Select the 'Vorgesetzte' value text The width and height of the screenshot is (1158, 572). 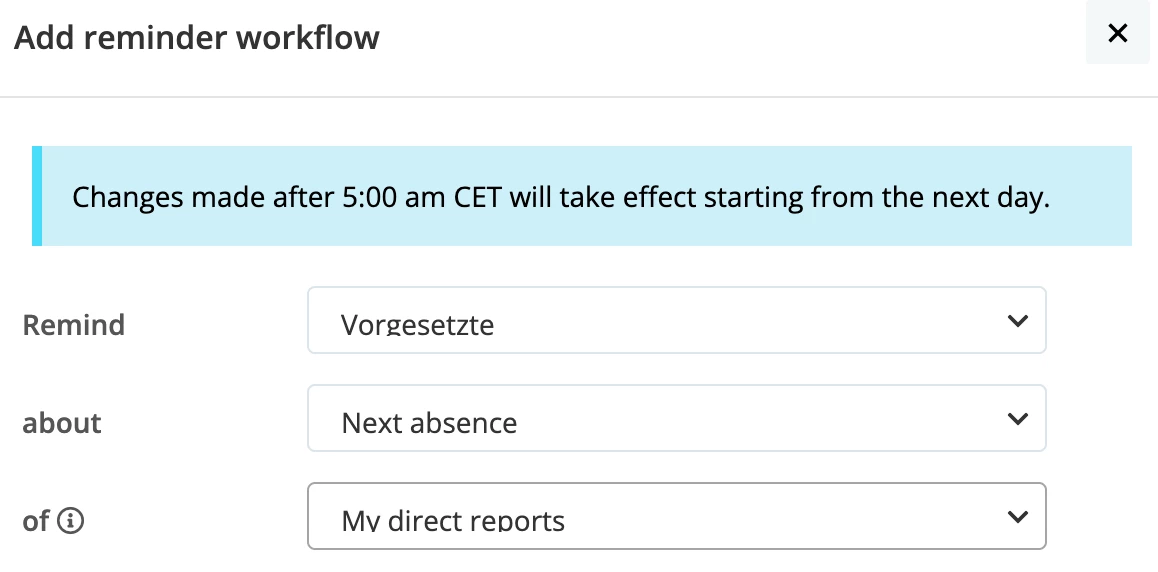[x=417, y=324]
